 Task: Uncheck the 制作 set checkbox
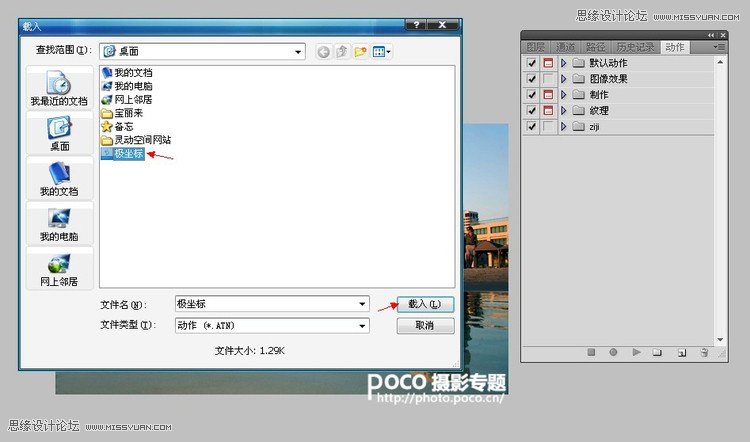(x=531, y=94)
